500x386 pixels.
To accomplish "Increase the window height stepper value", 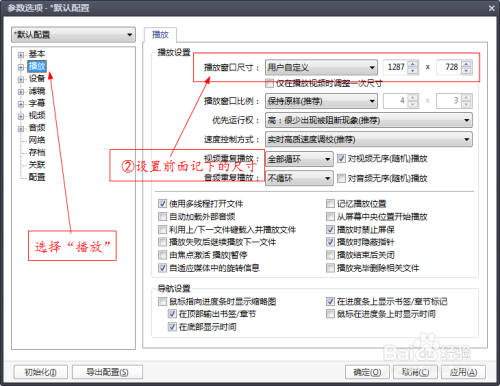I will [467, 64].
